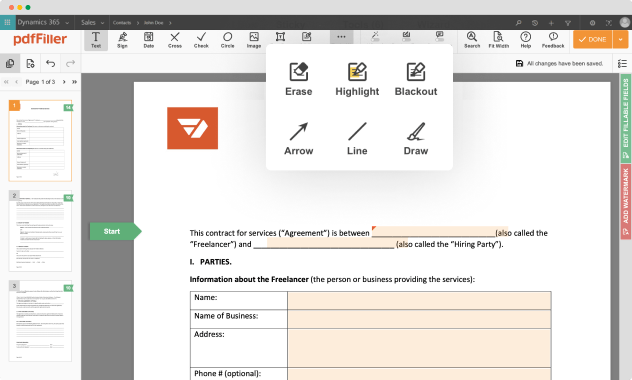
Task: Insert a Check mark tool
Action: [201, 40]
